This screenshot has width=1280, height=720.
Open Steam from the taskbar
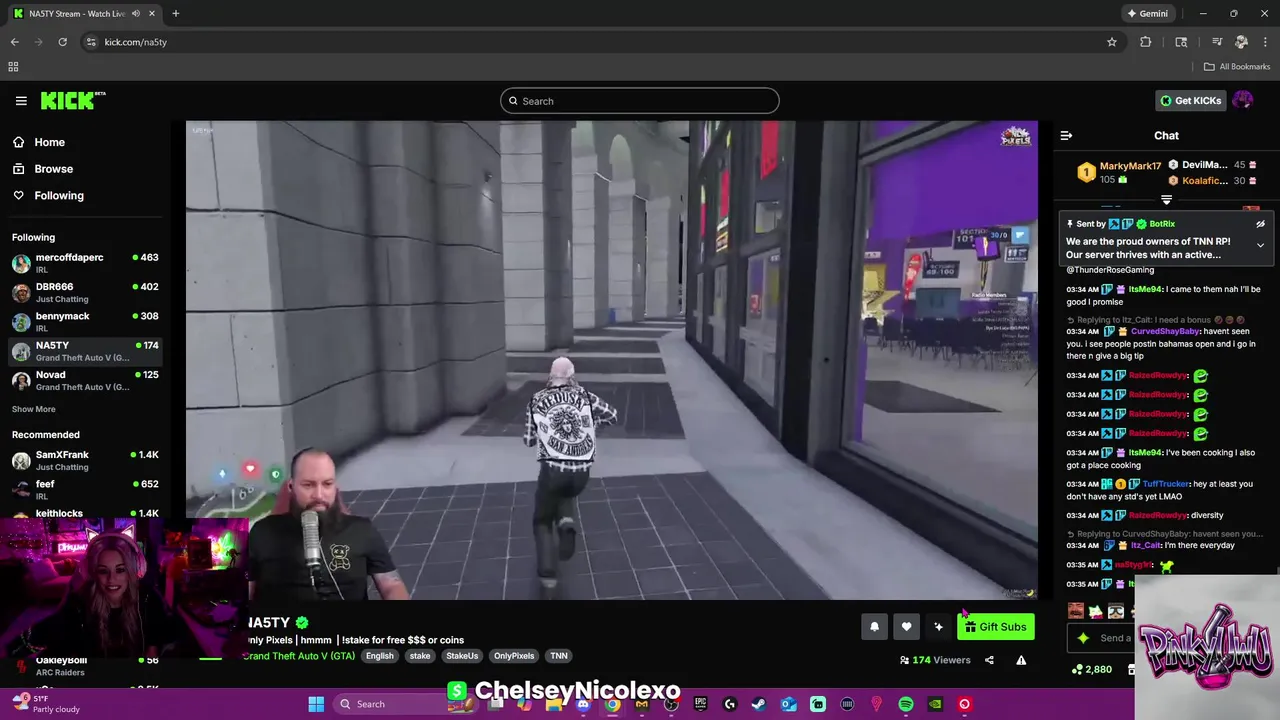[759, 704]
